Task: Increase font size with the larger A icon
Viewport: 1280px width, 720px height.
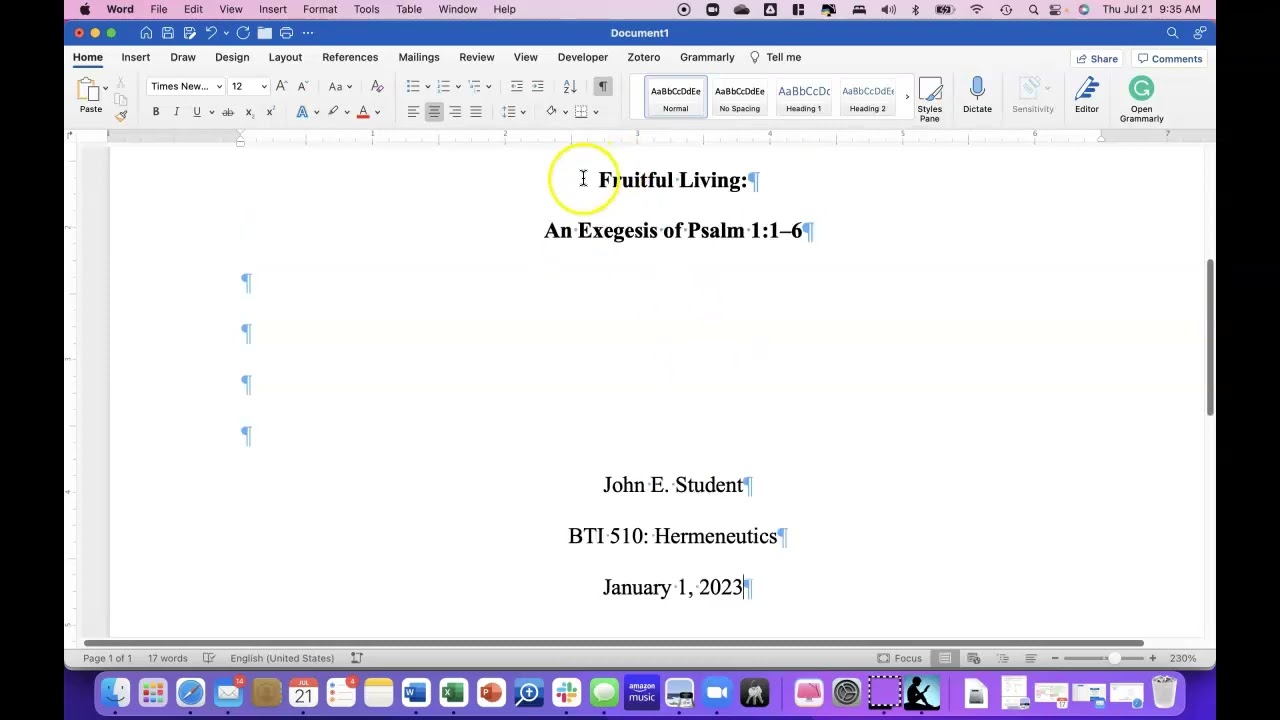Action: (x=282, y=86)
